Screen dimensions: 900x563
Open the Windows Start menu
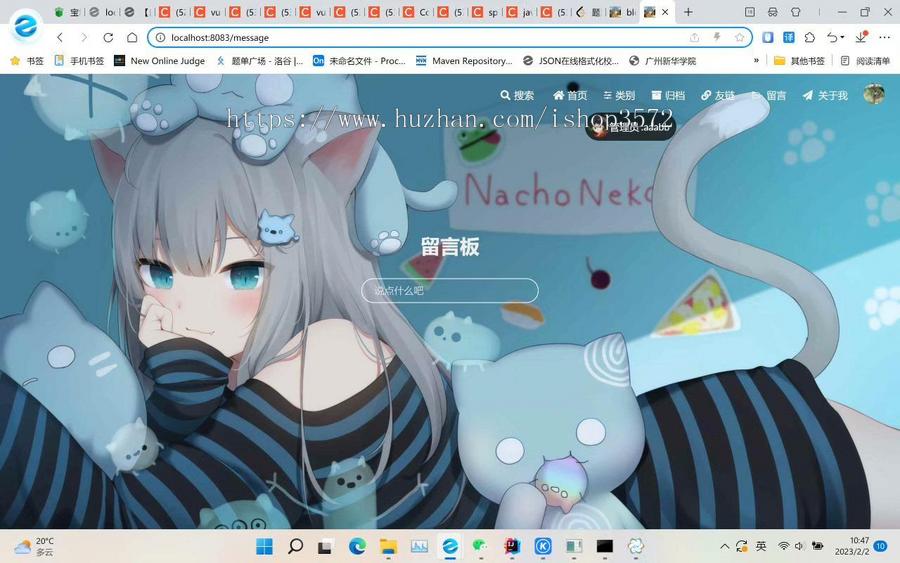pyautogui.click(x=265, y=546)
